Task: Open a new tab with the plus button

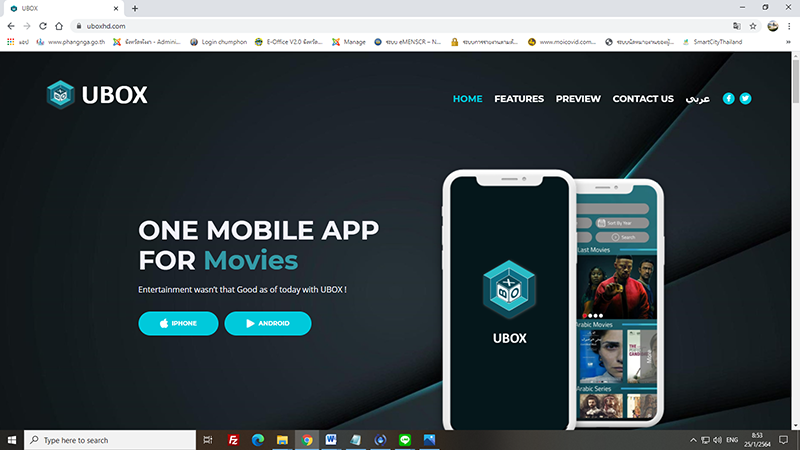Action: pos(135,8)
